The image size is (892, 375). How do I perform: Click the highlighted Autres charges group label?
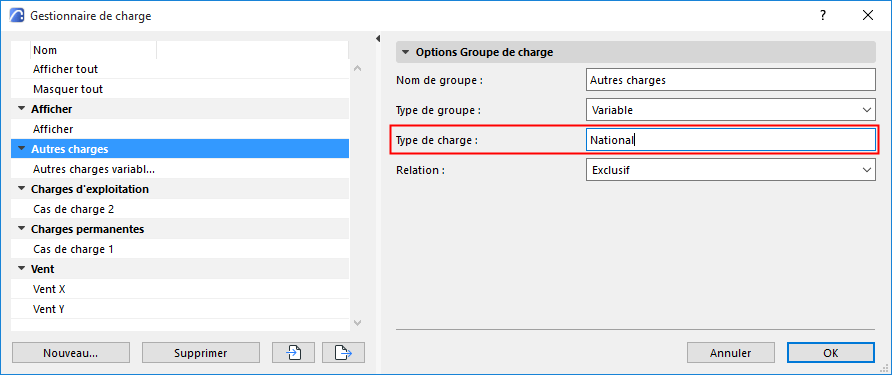[69, 149]
